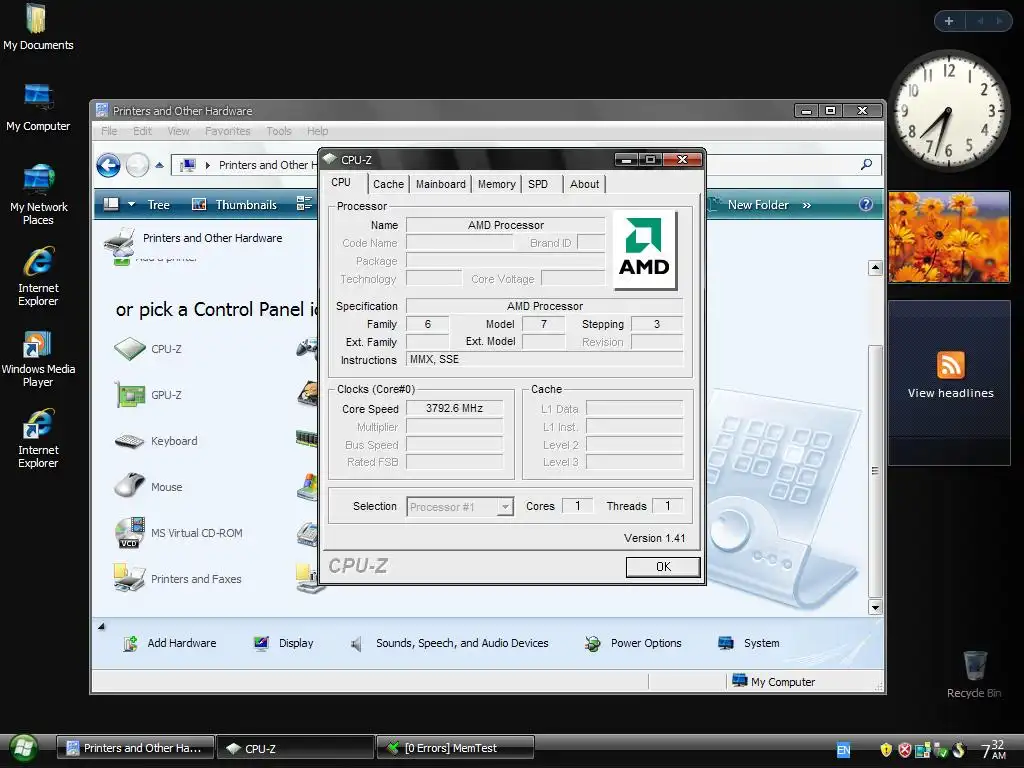1024x768 pixels.
Task: Collapse the bottom panel via small triangle
Action: [101, 627]
